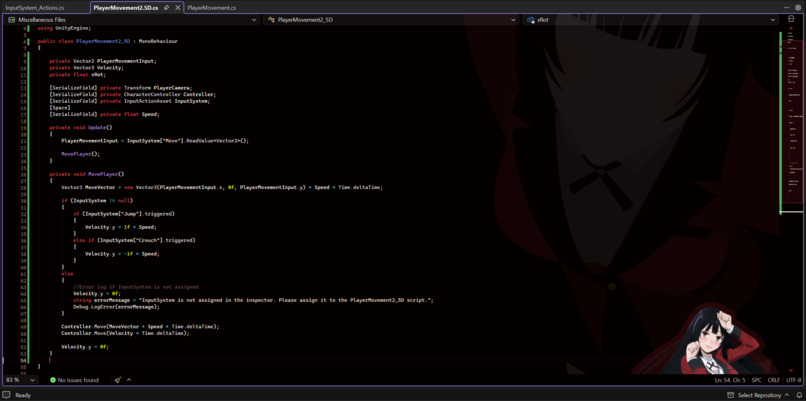Open the PlayerMovement2_5D type navigation dropdown
This screenshot has width=806, height=401.
tap(392, 20)
